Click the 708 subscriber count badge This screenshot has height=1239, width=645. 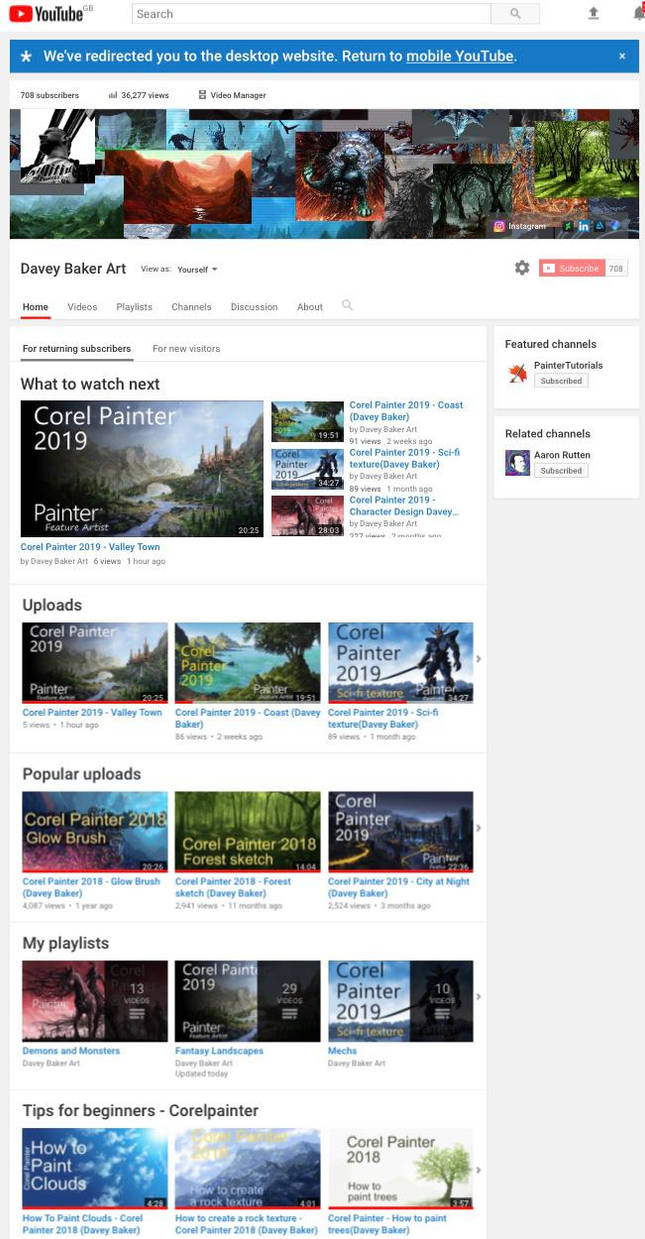pyautogui.click(x=616, y=268)
